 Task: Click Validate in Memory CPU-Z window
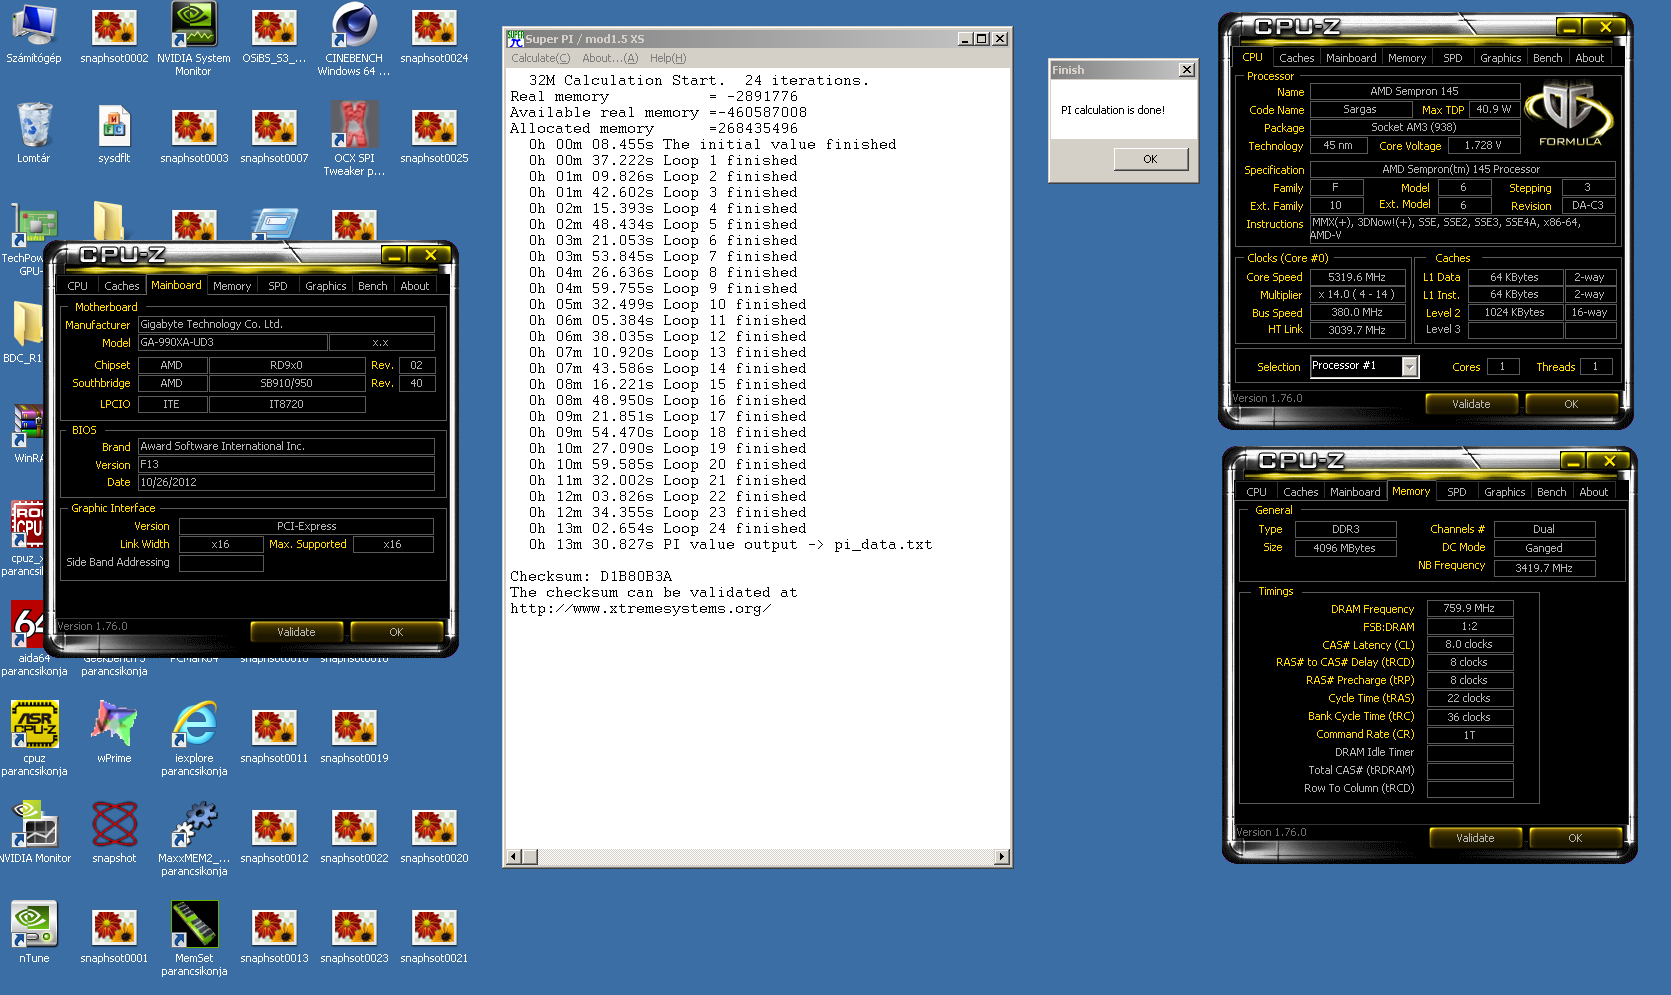1475,838
